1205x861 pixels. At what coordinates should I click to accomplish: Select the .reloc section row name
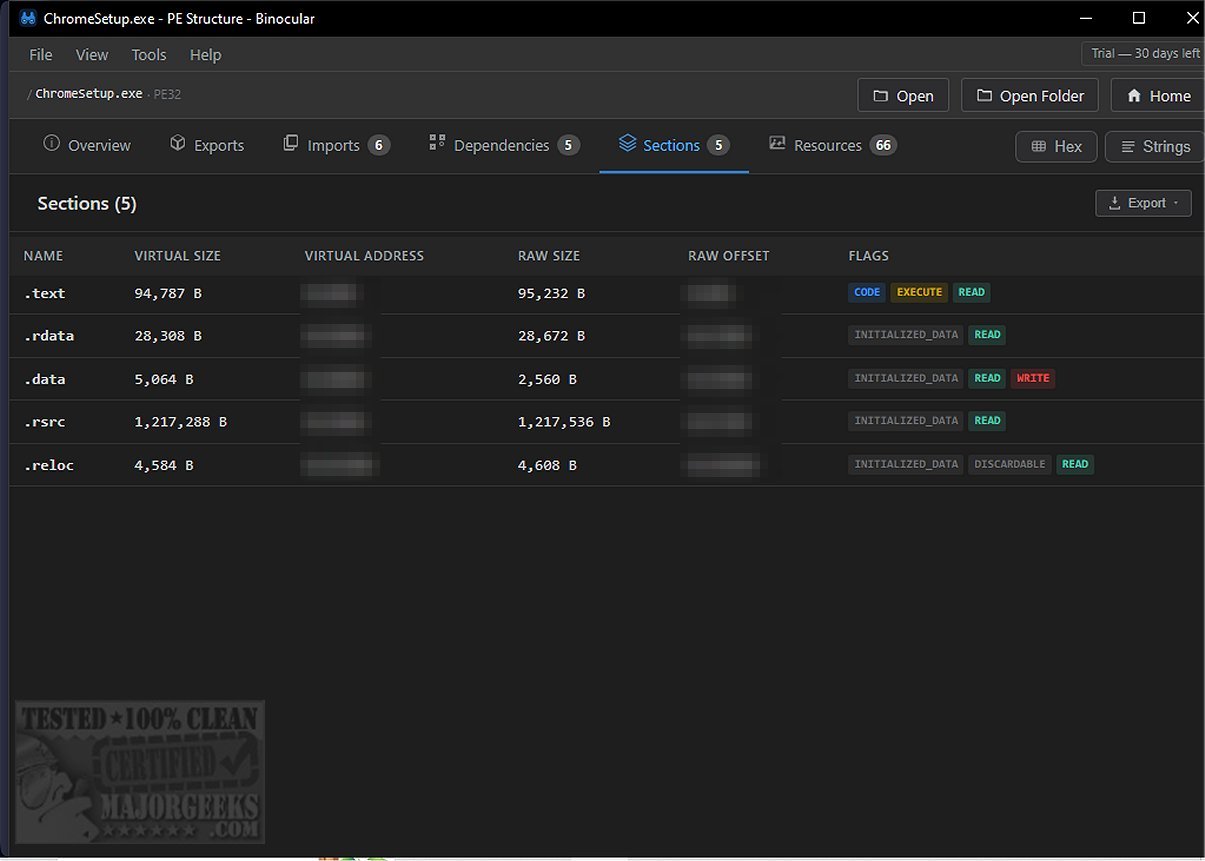point(49,465)
